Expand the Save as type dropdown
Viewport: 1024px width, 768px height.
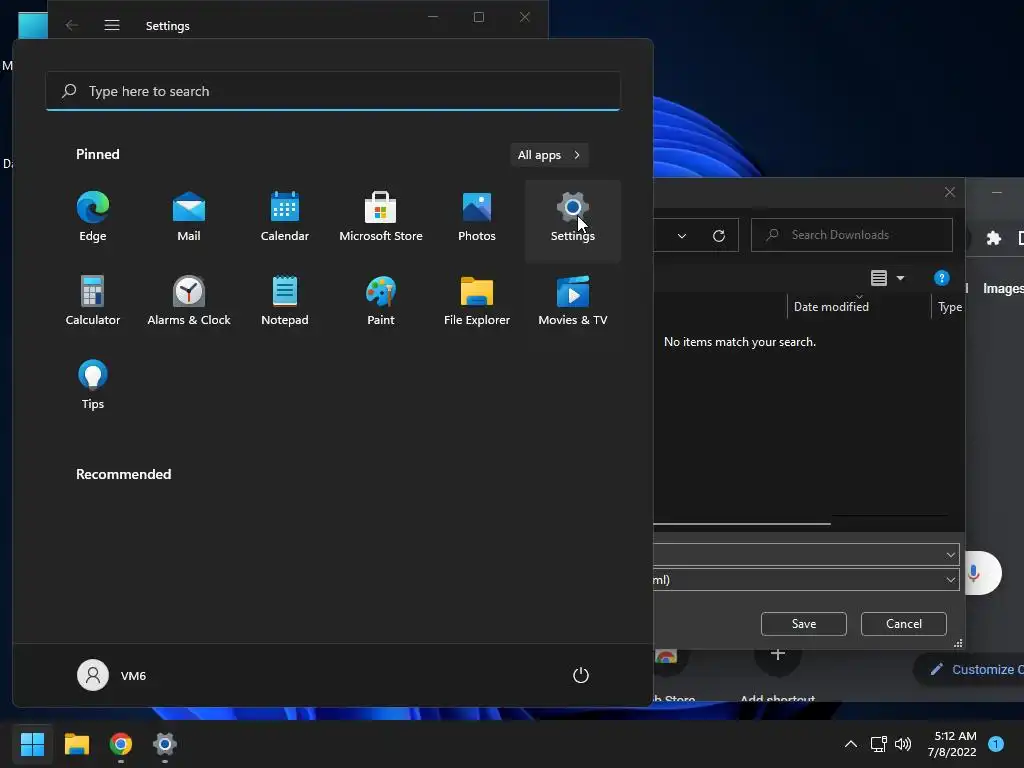point(950,579)
